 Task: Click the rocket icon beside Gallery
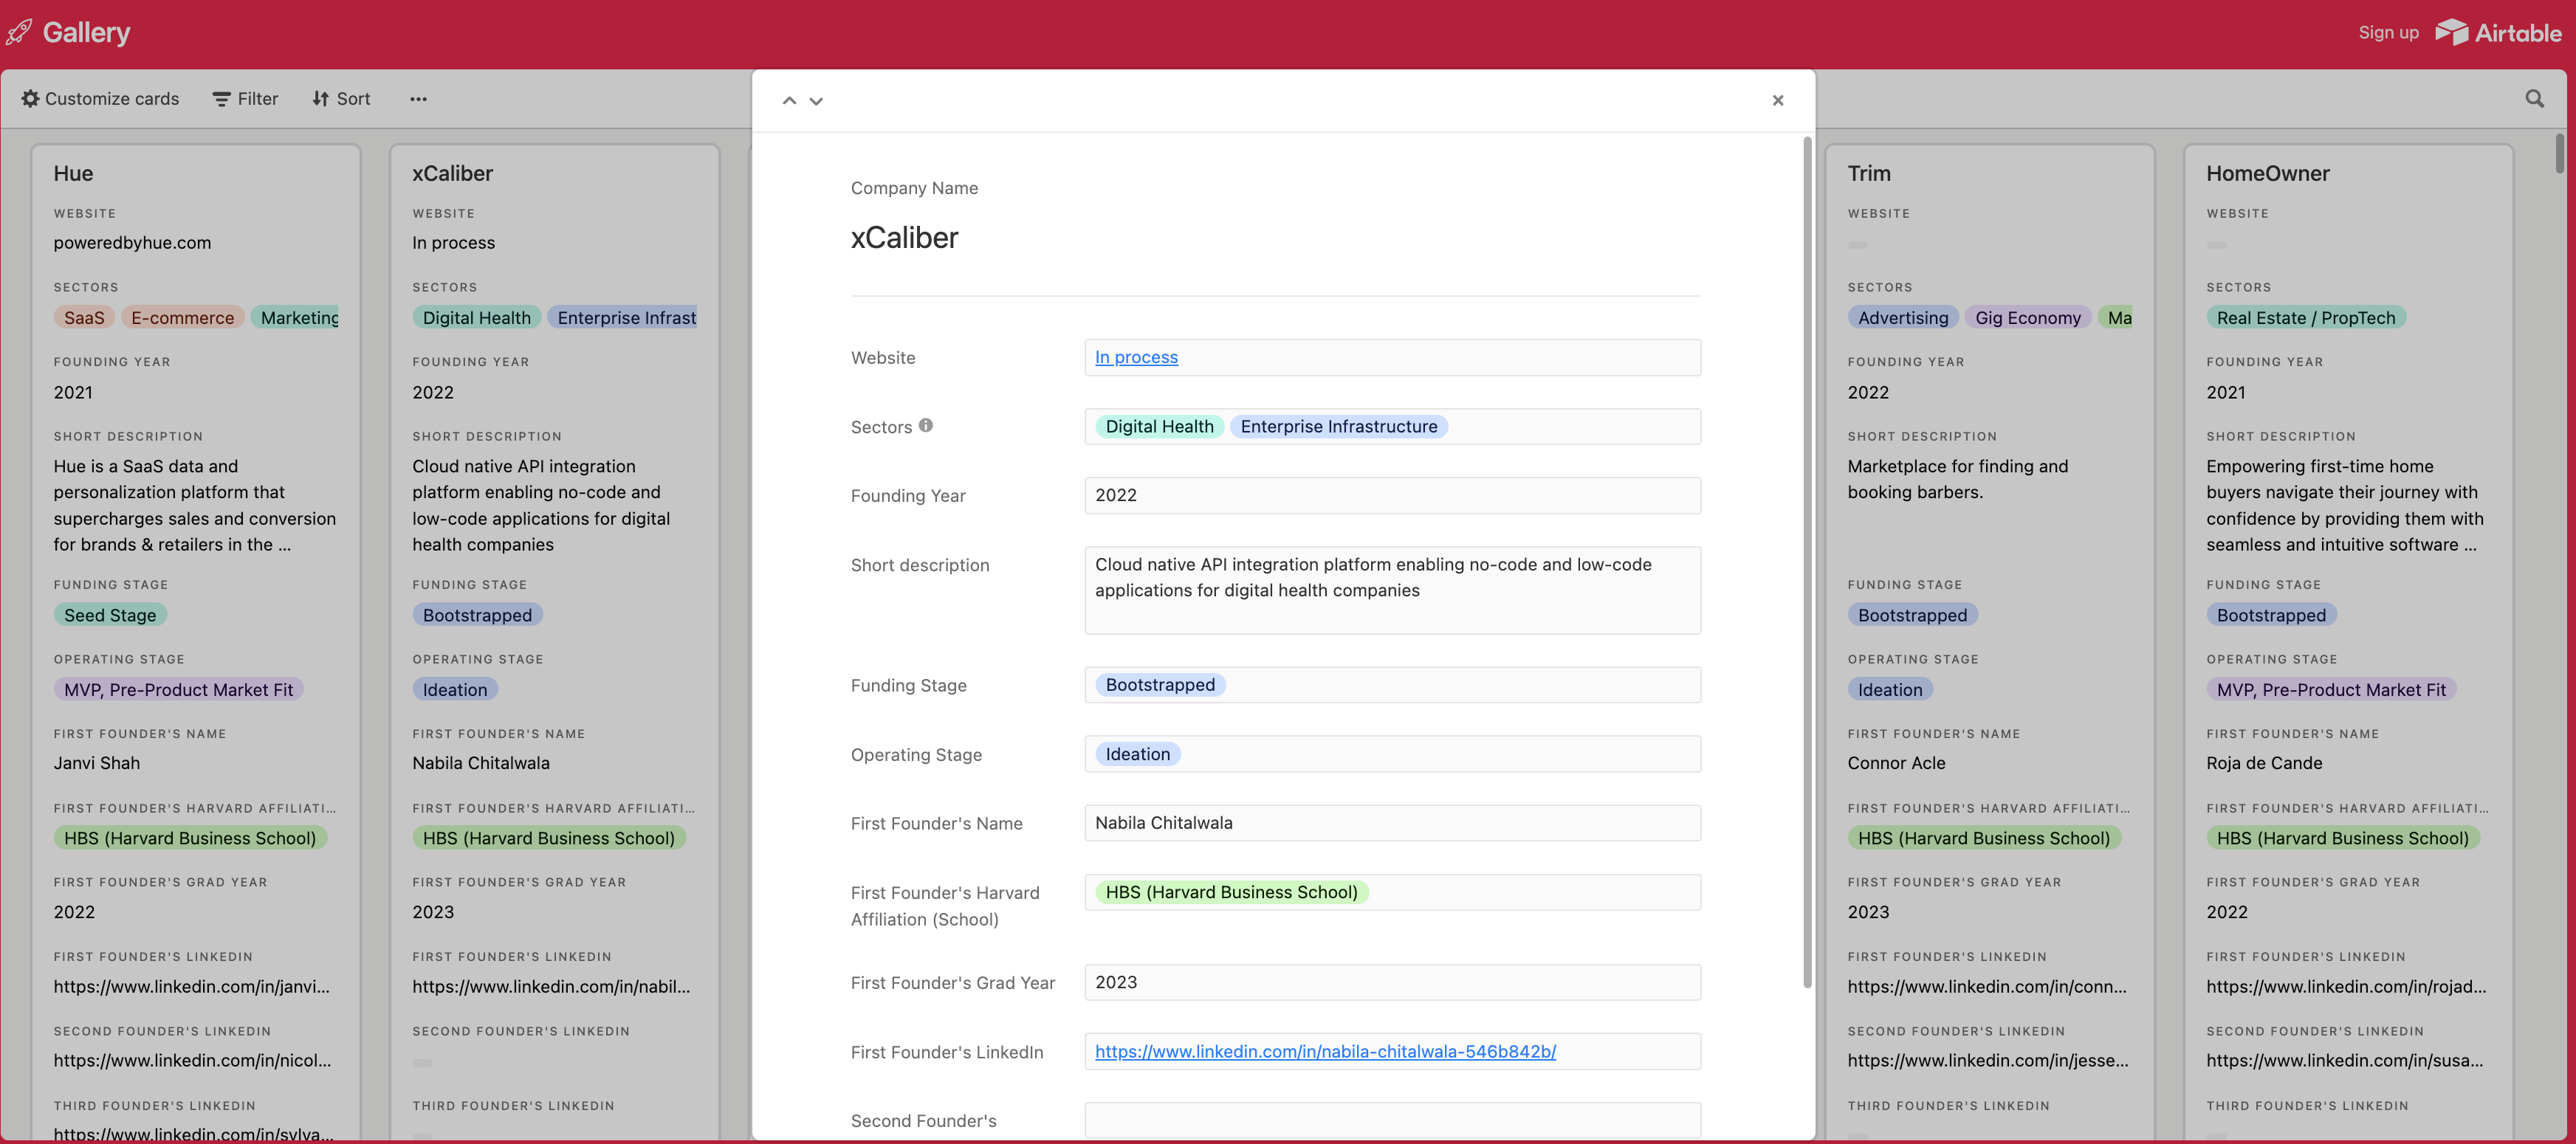click(x=19, y=32)
